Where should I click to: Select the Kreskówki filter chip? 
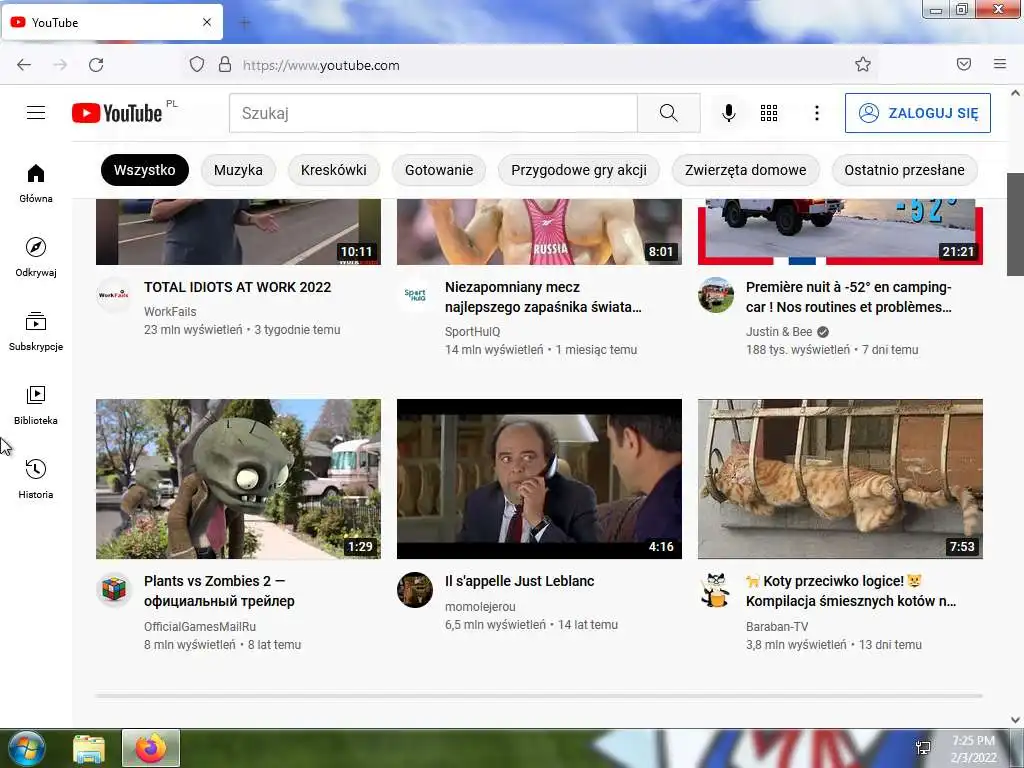[334, 170]
